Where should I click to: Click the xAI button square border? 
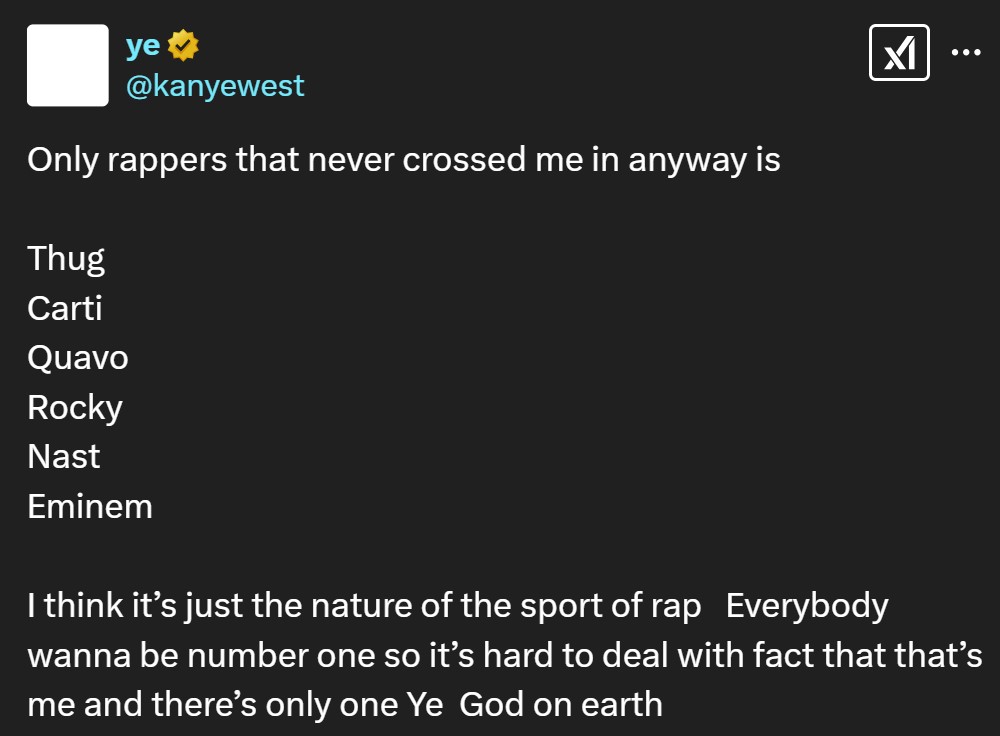coord(898,51)
